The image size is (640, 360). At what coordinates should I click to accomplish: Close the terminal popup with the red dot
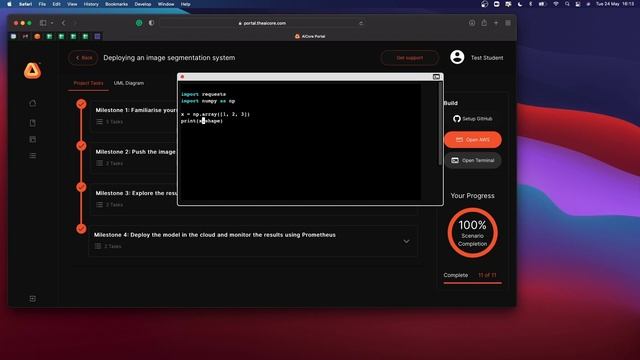coord(182,77)
